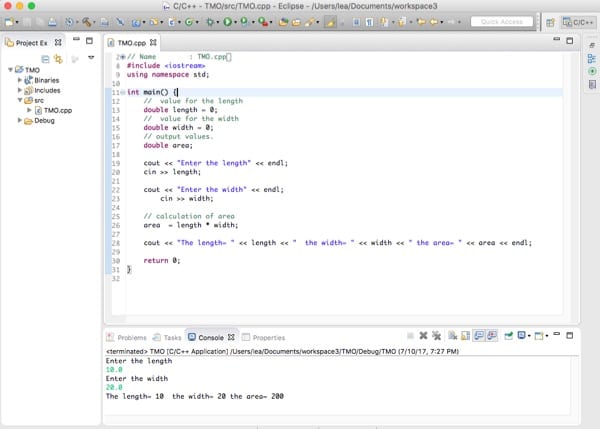Toggle Show Whitespace Characters icon
600x429 pixels.
coord(369,22)
